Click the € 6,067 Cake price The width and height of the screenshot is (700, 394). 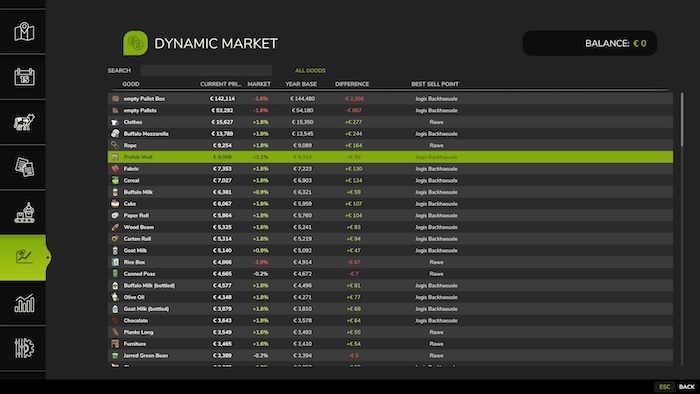(x=222, y=203)
